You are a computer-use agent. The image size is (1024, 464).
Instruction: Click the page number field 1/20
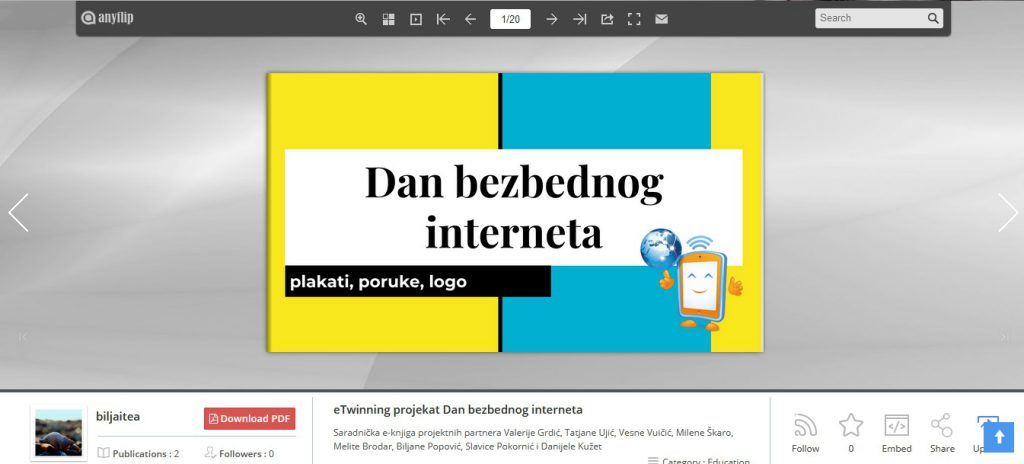pyautogui.click(x=510, y=19)
